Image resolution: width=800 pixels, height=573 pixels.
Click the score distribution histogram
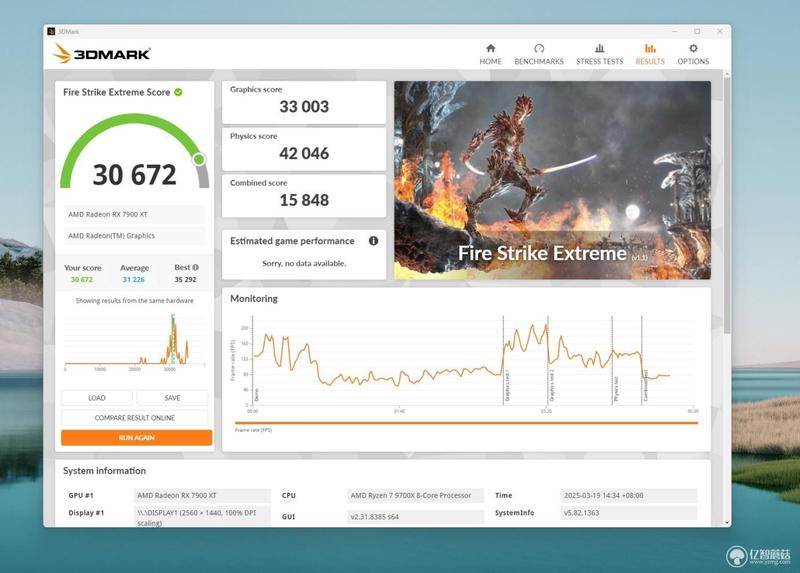(135, 341)
